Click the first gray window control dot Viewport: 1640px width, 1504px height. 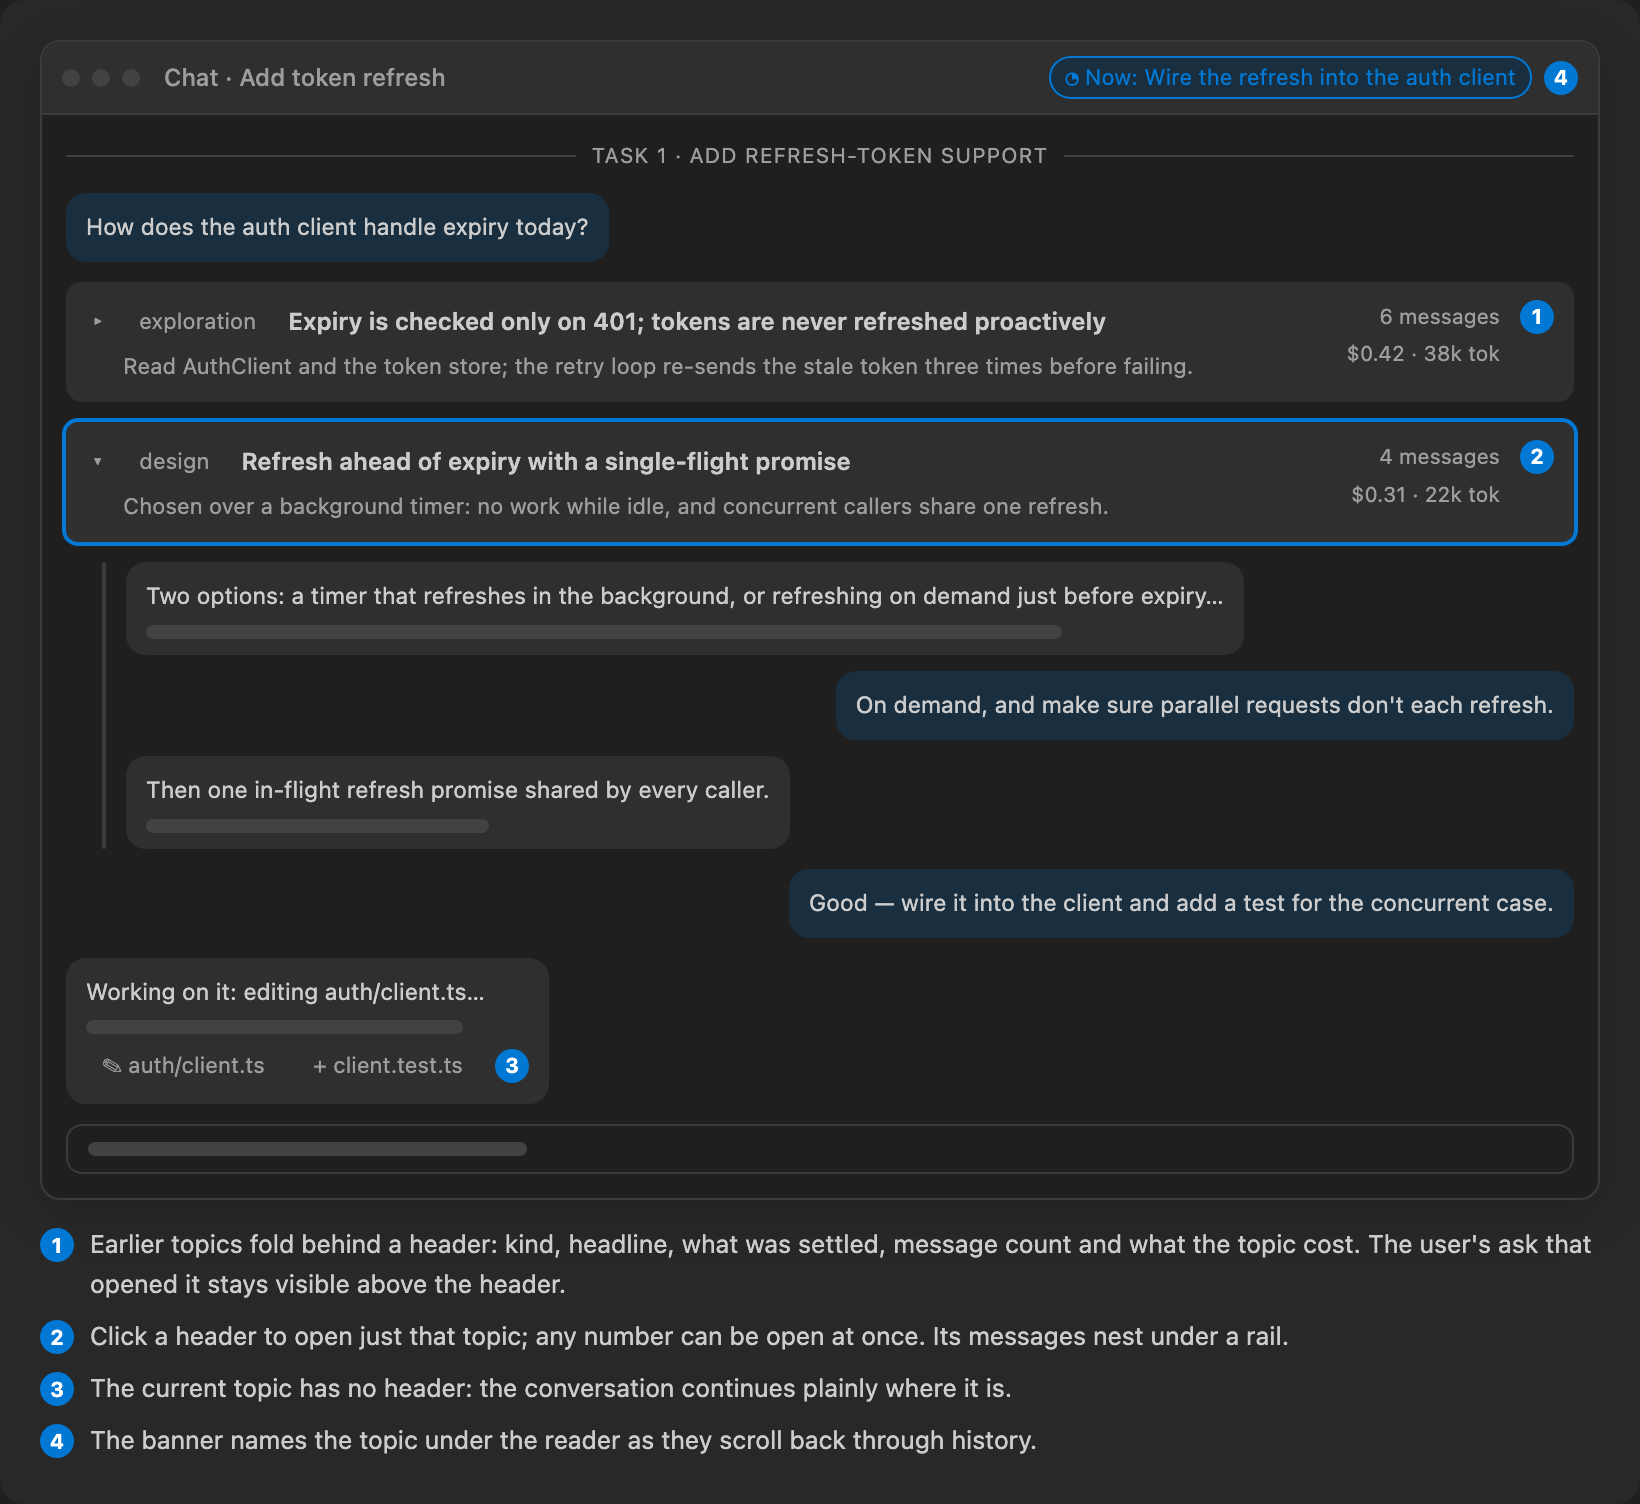point(71,78)
